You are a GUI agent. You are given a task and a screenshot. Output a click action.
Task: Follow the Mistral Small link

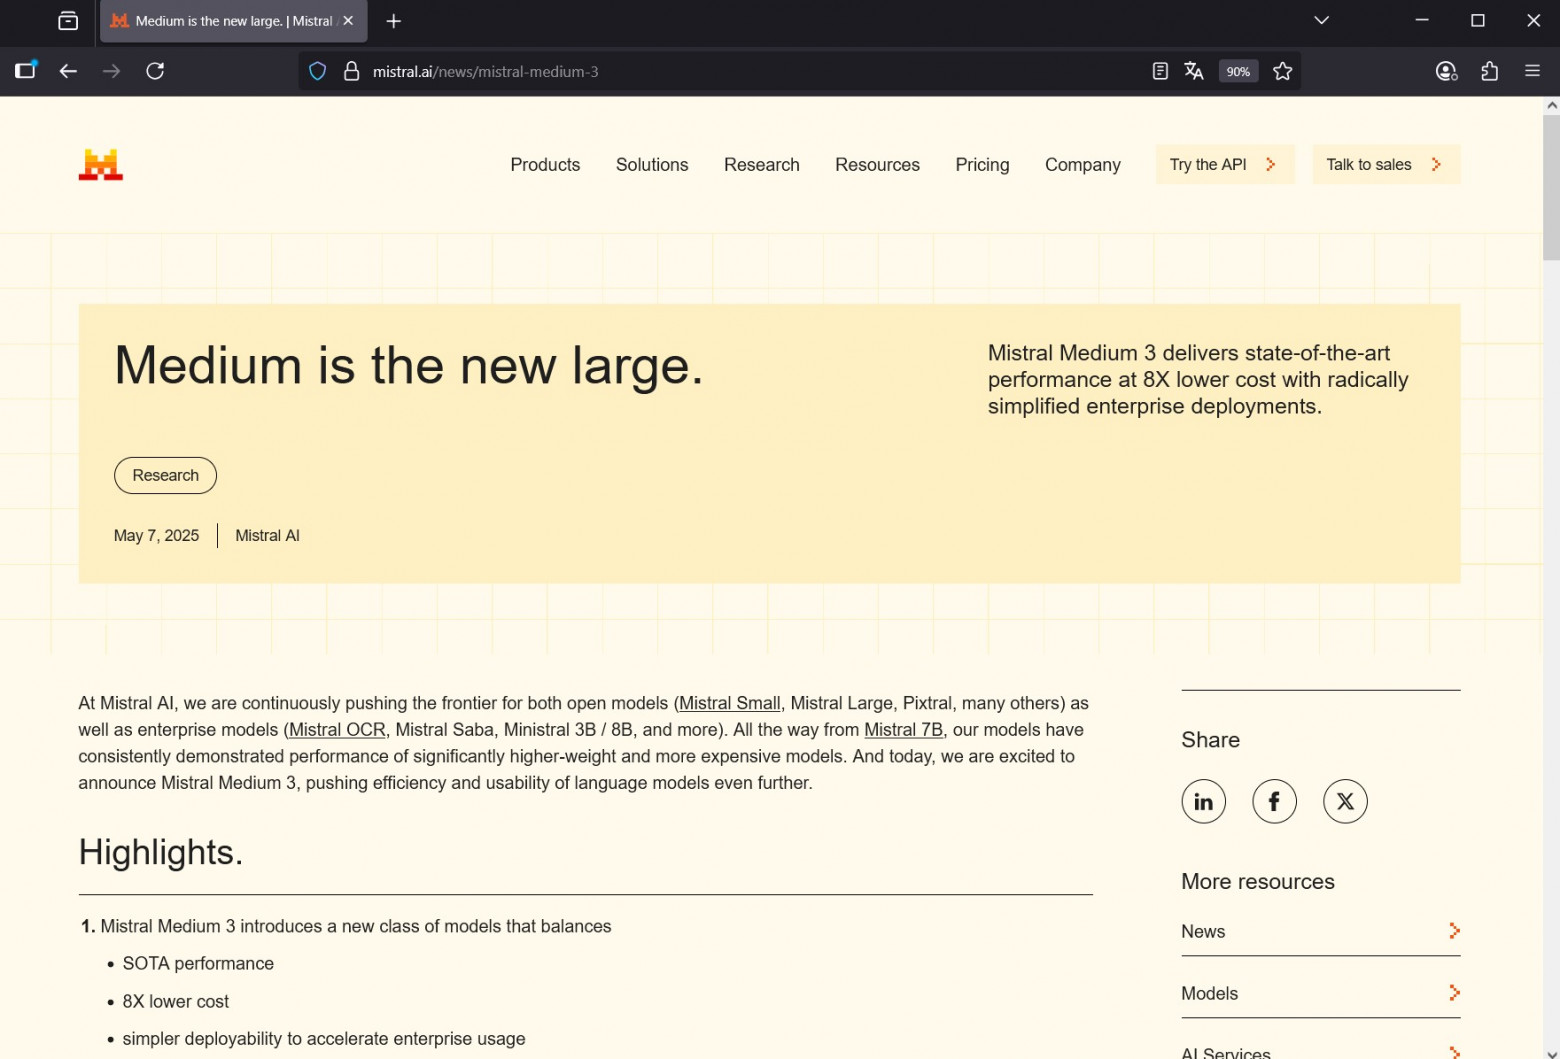click(x=730, y=704)
